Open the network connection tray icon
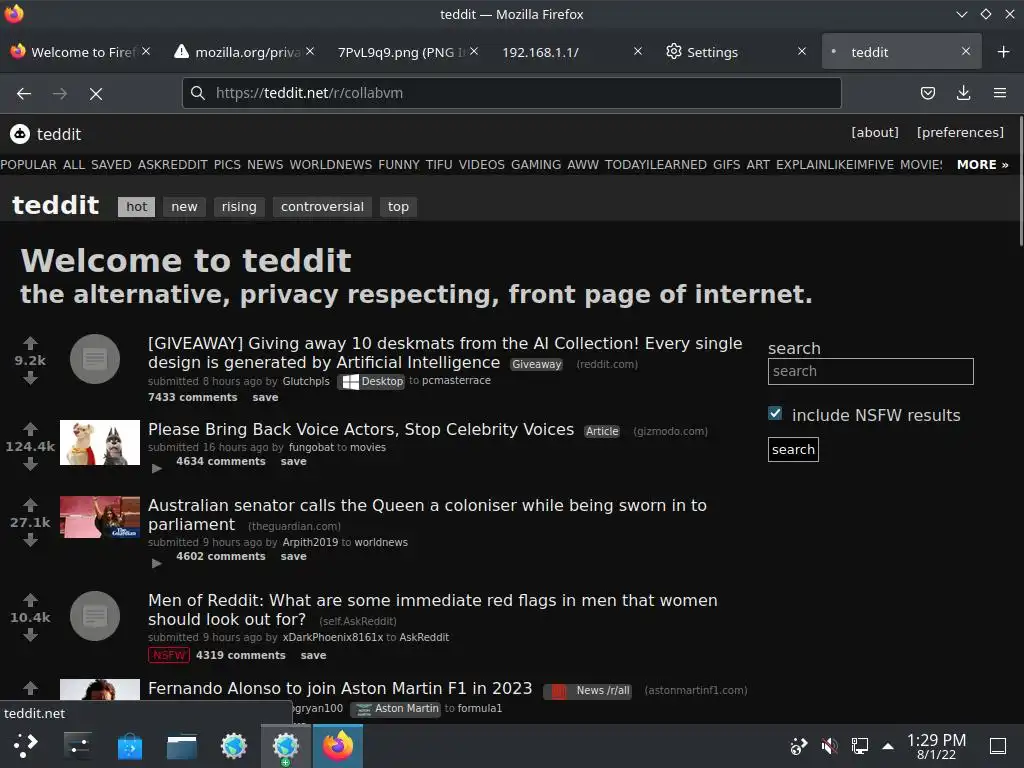The height and width of the screenshot is (768, 1024). (859, 746)
